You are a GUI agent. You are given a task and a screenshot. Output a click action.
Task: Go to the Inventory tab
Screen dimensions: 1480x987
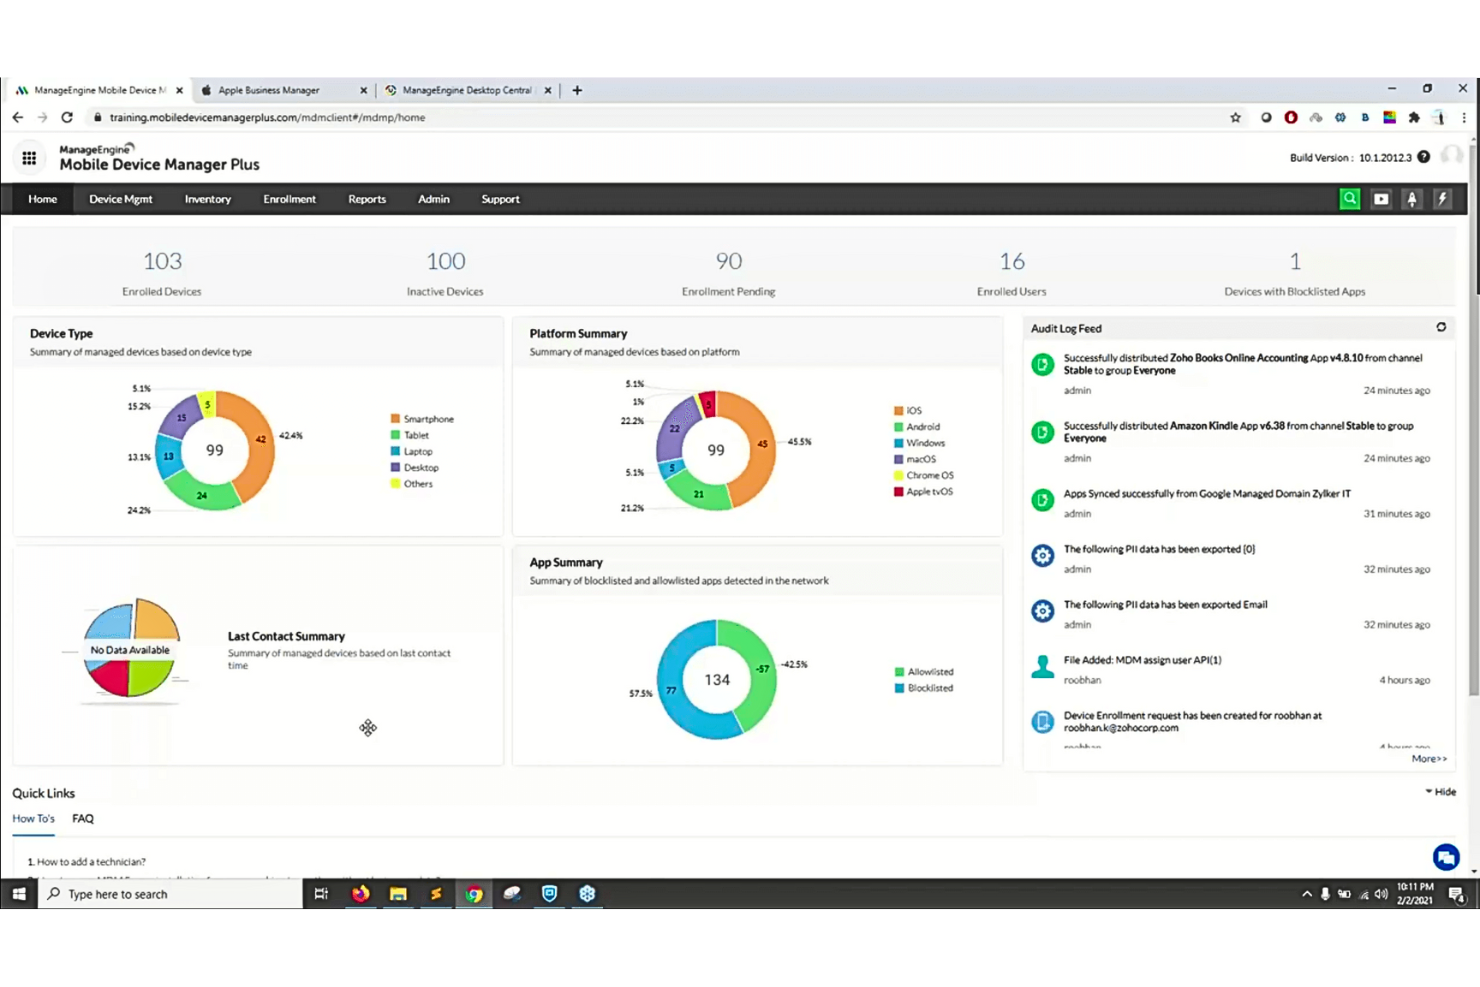tap(208, 199)
